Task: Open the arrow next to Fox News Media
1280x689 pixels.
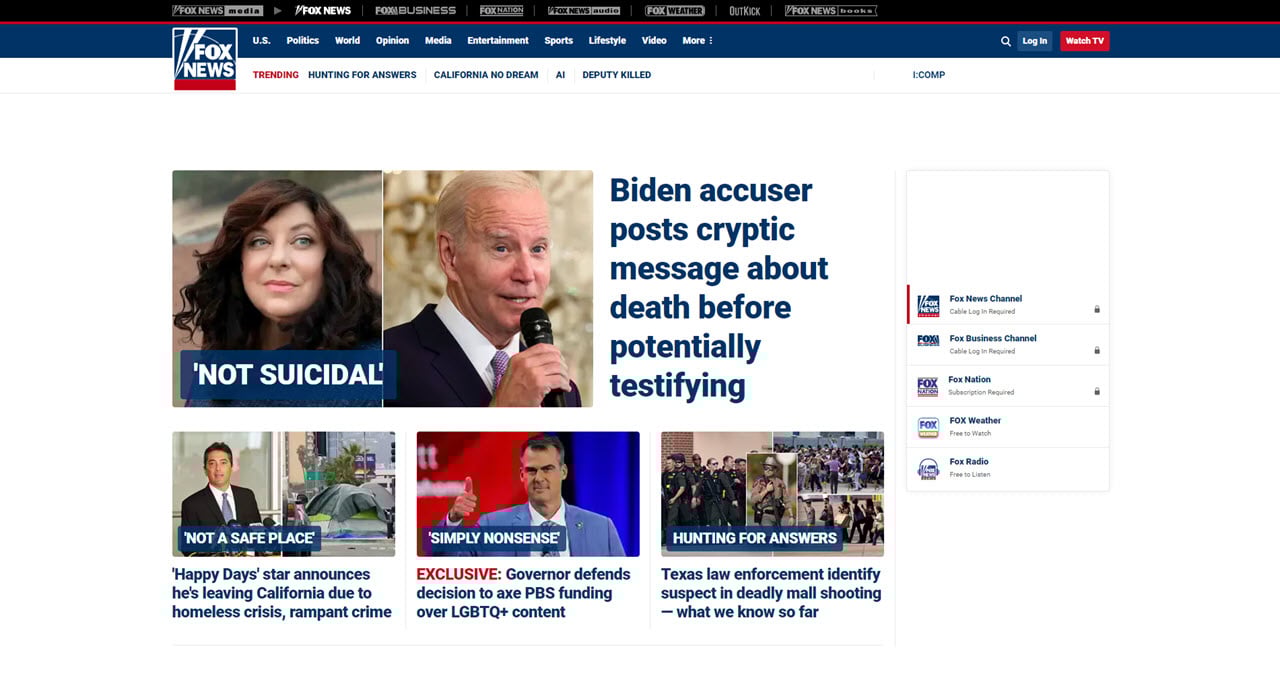Action: 277,10
